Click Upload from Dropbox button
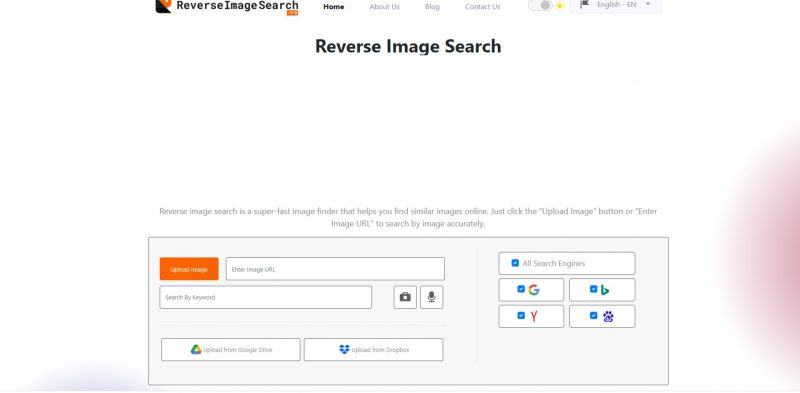The image size is (800, 393). click(x=373, y=350)
